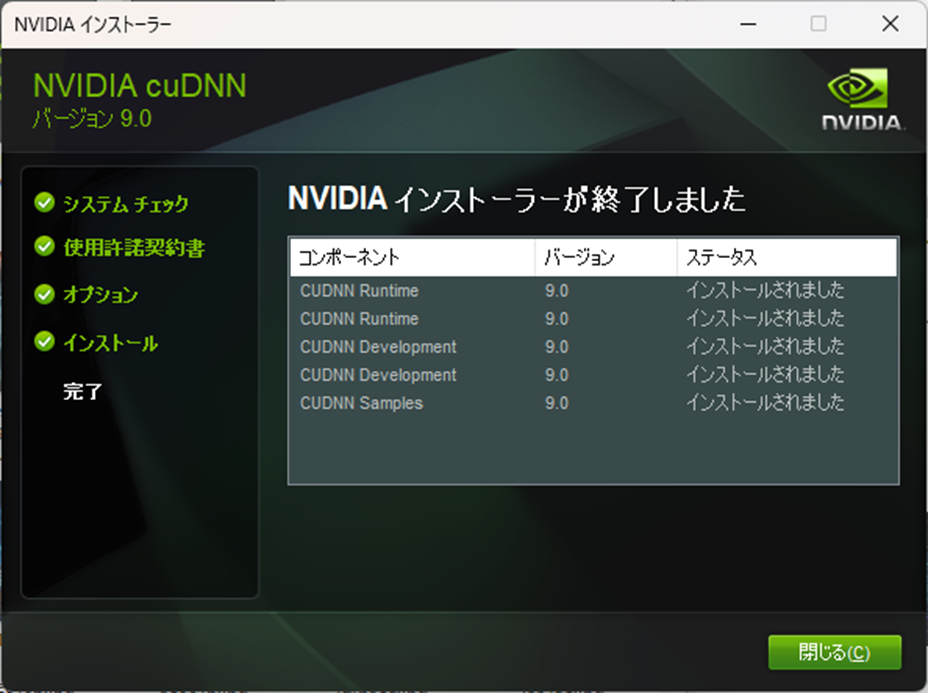
Task: Click the インストール step label
Action: (111, 343)
